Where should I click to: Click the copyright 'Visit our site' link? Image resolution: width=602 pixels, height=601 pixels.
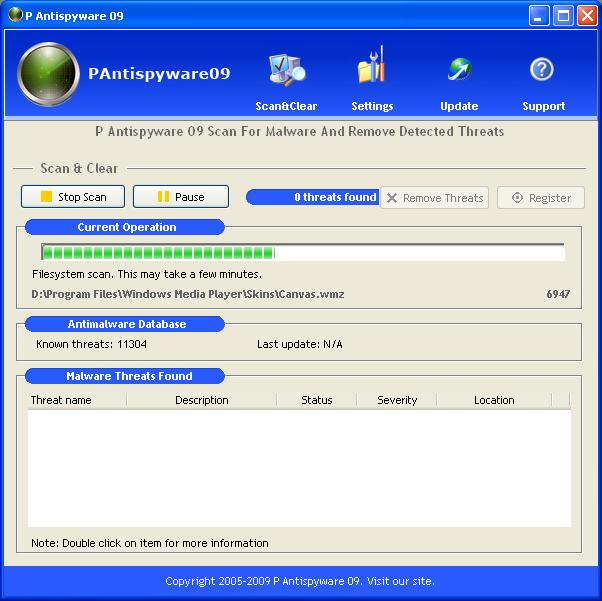pos(403,581)
